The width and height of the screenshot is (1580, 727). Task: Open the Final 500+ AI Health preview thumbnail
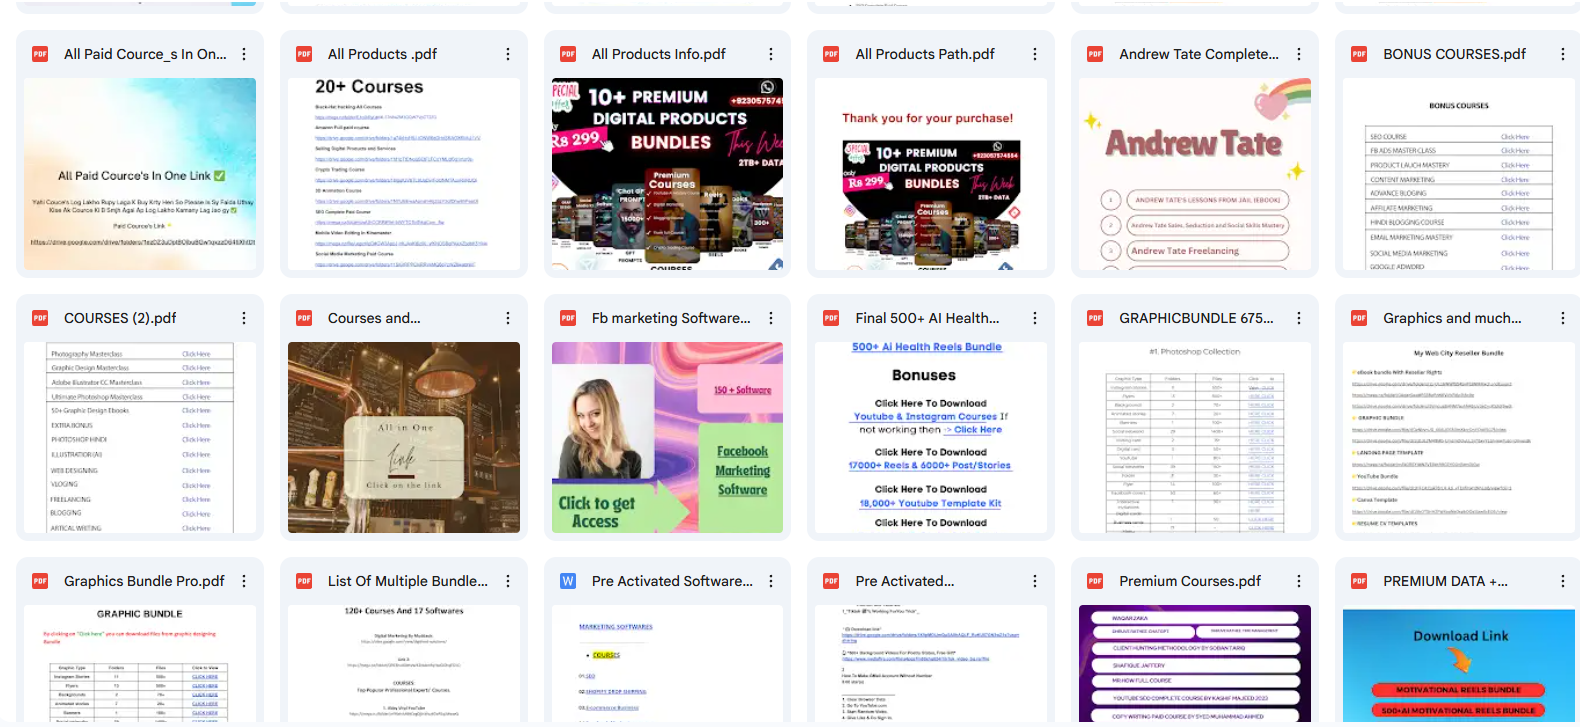pyautogui.click(x=931, y=437)
